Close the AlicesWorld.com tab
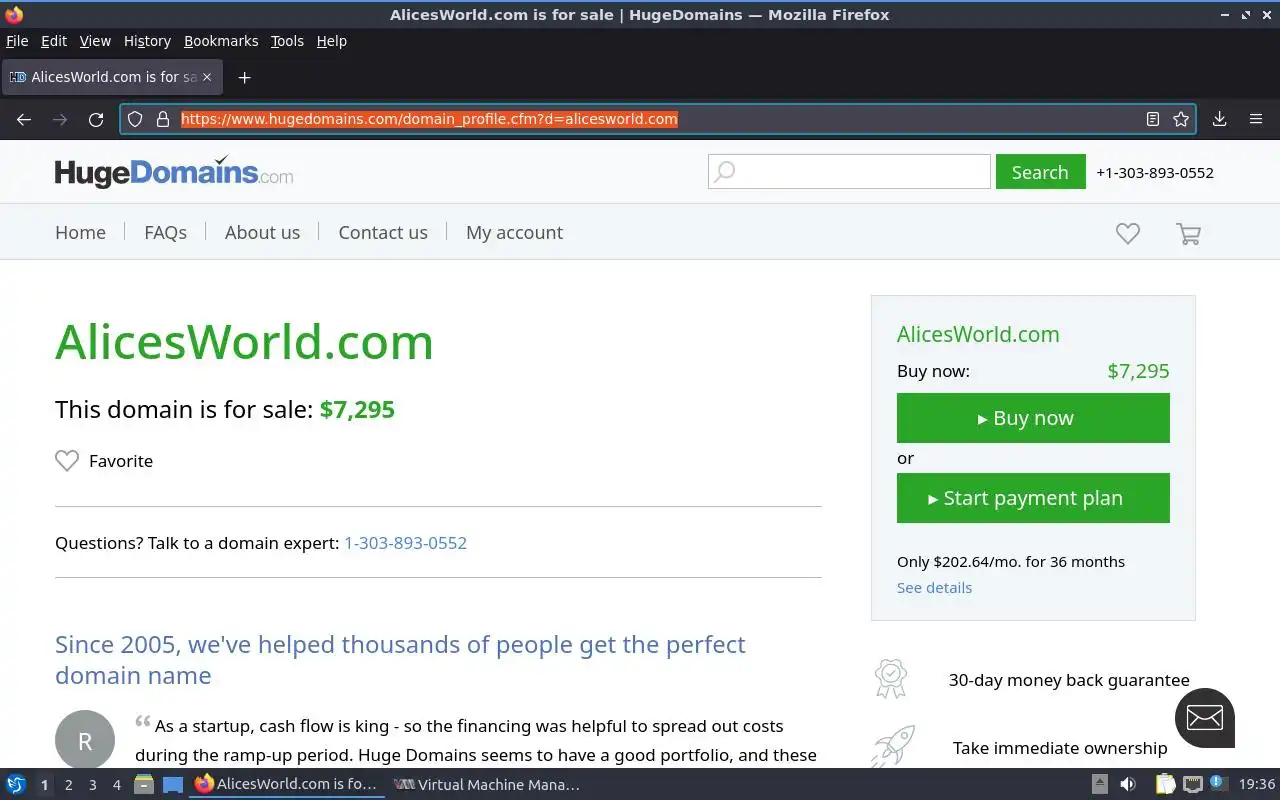The height and width of the screenshot is (800, 1280). click(x=207, y=77)
